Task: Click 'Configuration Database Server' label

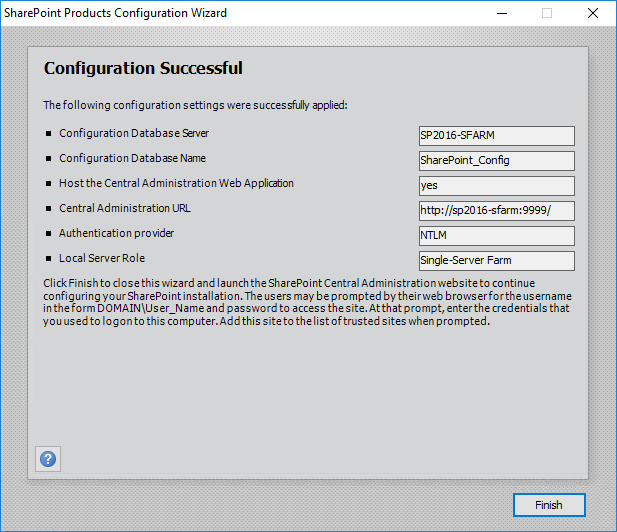Action: [x=134, y=133]
